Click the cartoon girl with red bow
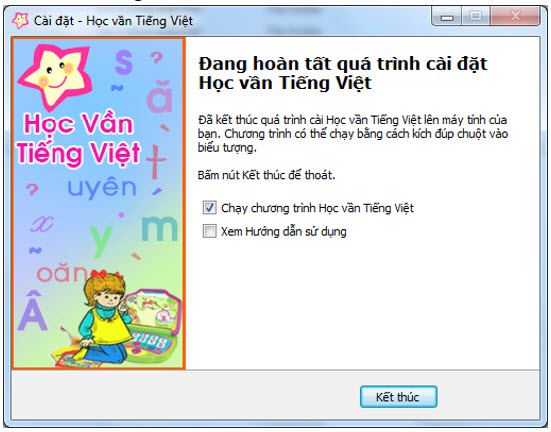Image resolution: width=551 pixels, height=432 pixels. tap(104, 316)
